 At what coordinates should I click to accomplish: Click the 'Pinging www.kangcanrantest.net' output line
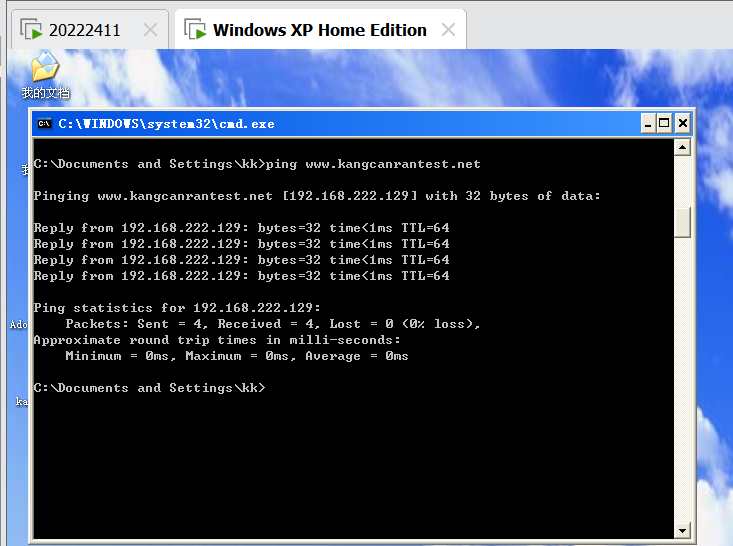[x=317, y=196]
